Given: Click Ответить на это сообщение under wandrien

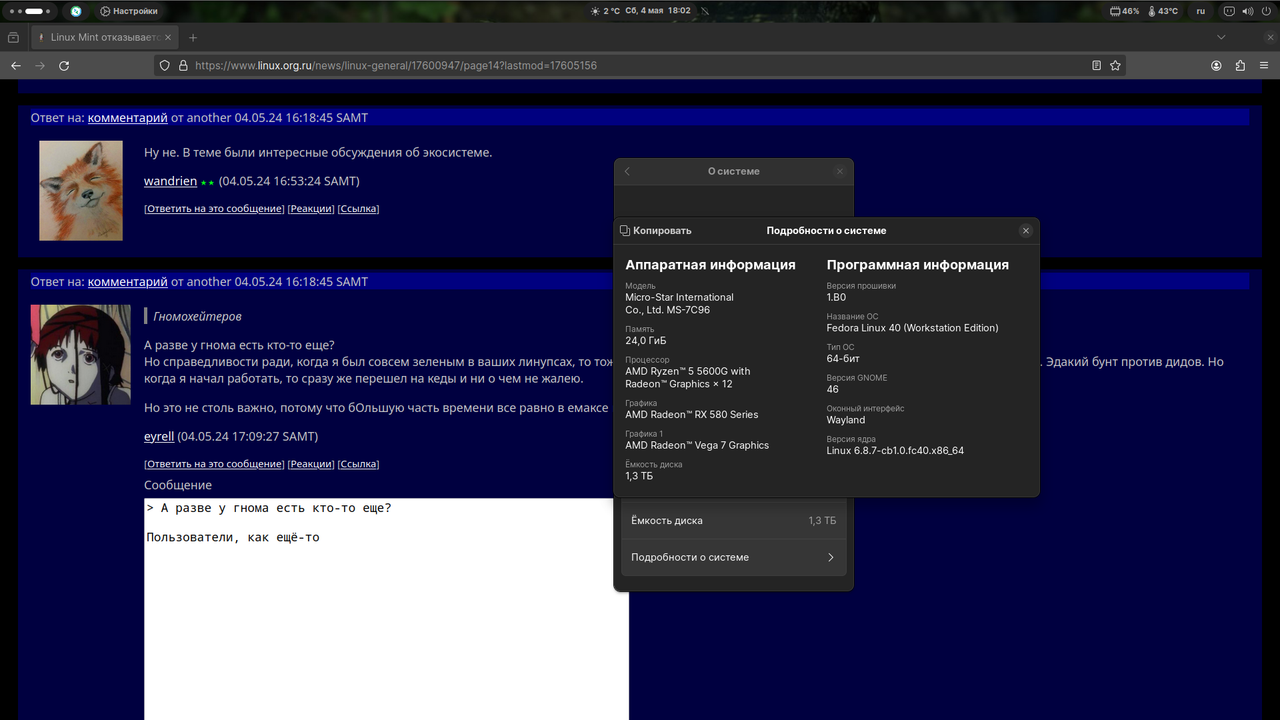Looking at the screenshot, I should pyautogui.click(x=214, y=209).
